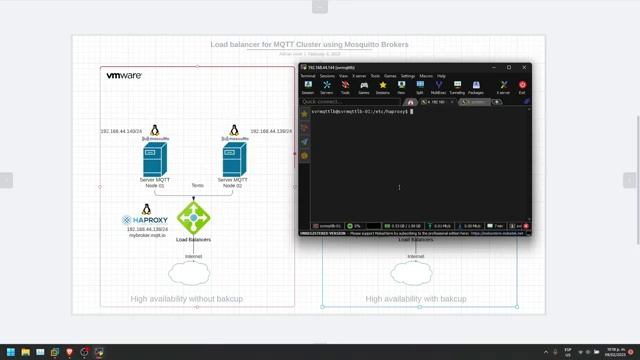Click the red stop icon in status bar
Image resolution: width=640 pixels, height=360 pixels.
coord(526,226)
